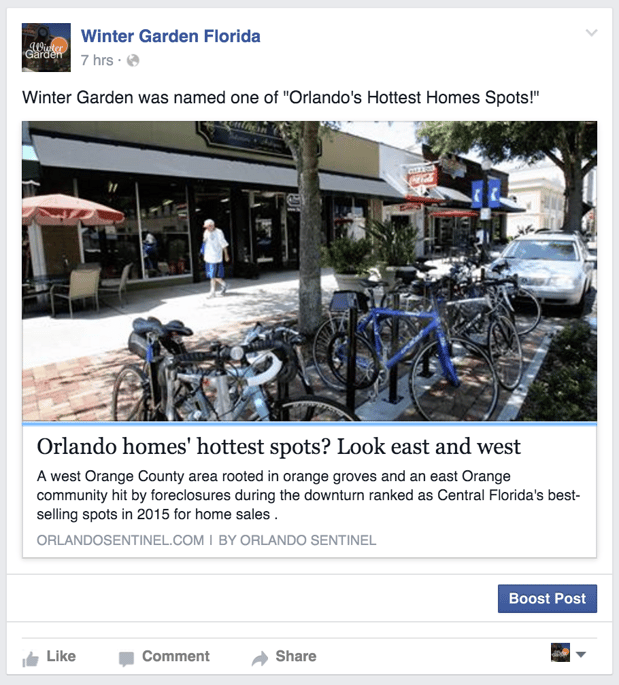The height and width of the screenshot is (685, 619).
Task: Open the Orlando homes' hottest spots headline
Action: 279,446
